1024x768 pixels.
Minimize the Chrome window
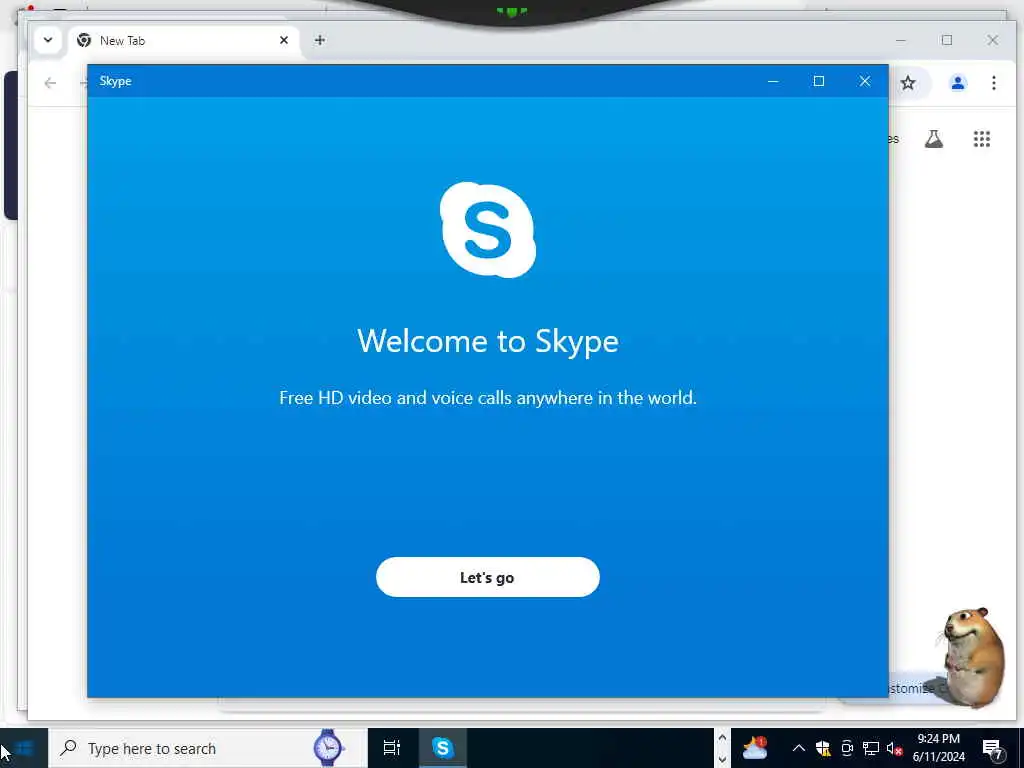point(901,40)
